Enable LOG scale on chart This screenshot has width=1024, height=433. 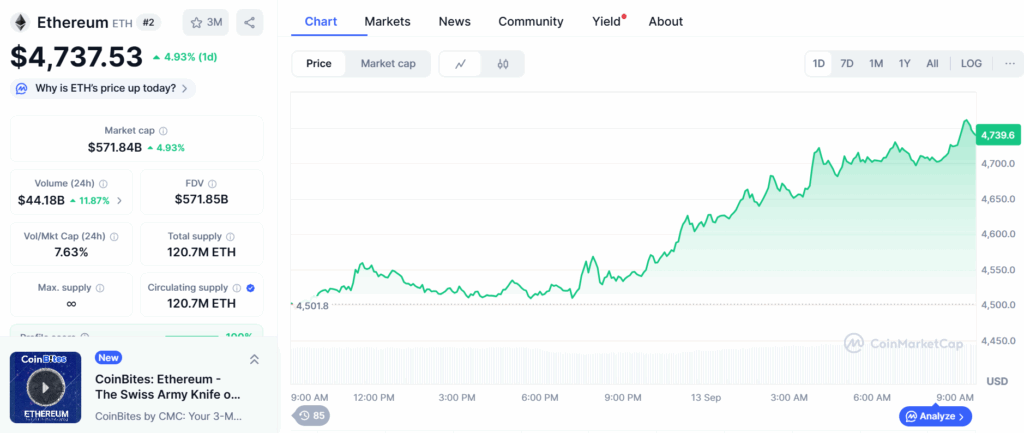pos(971,63)
